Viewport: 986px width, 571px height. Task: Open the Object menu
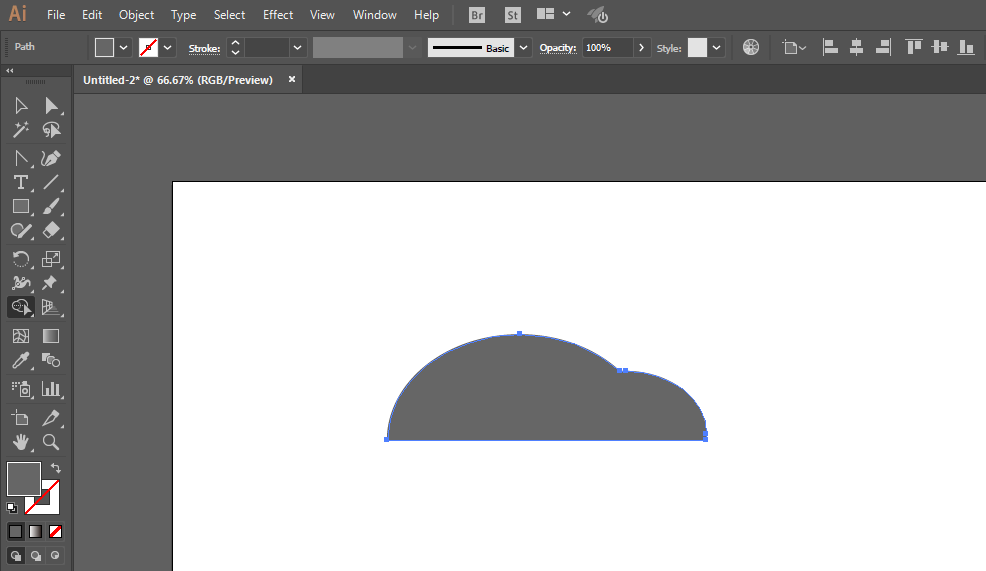(136, 14)
